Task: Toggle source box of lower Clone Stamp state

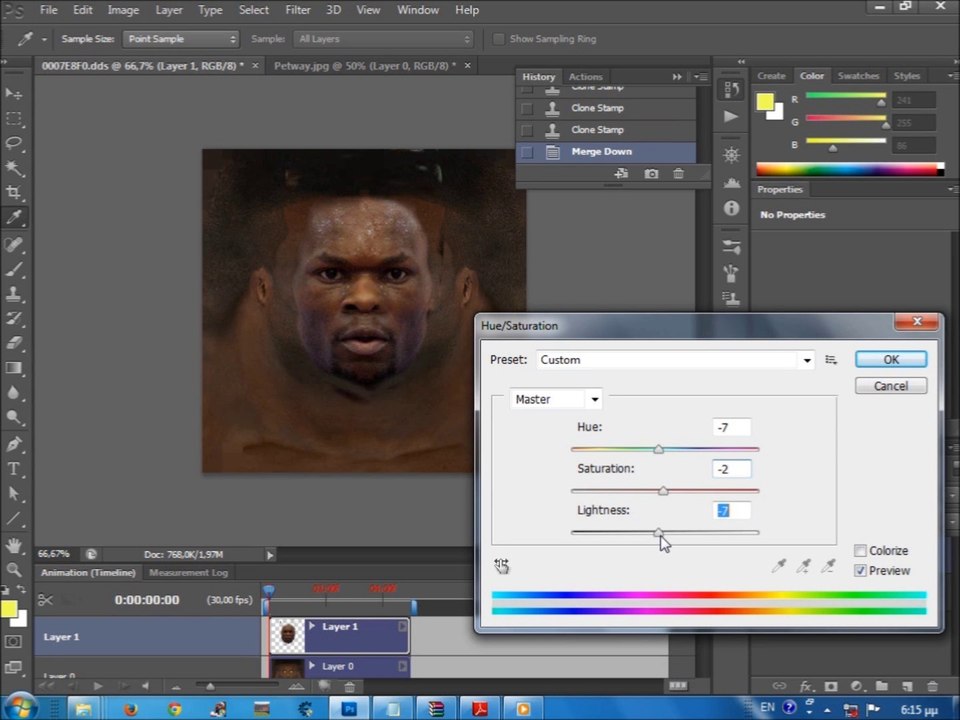Action: pyautogui.click(x=527, y=130)
